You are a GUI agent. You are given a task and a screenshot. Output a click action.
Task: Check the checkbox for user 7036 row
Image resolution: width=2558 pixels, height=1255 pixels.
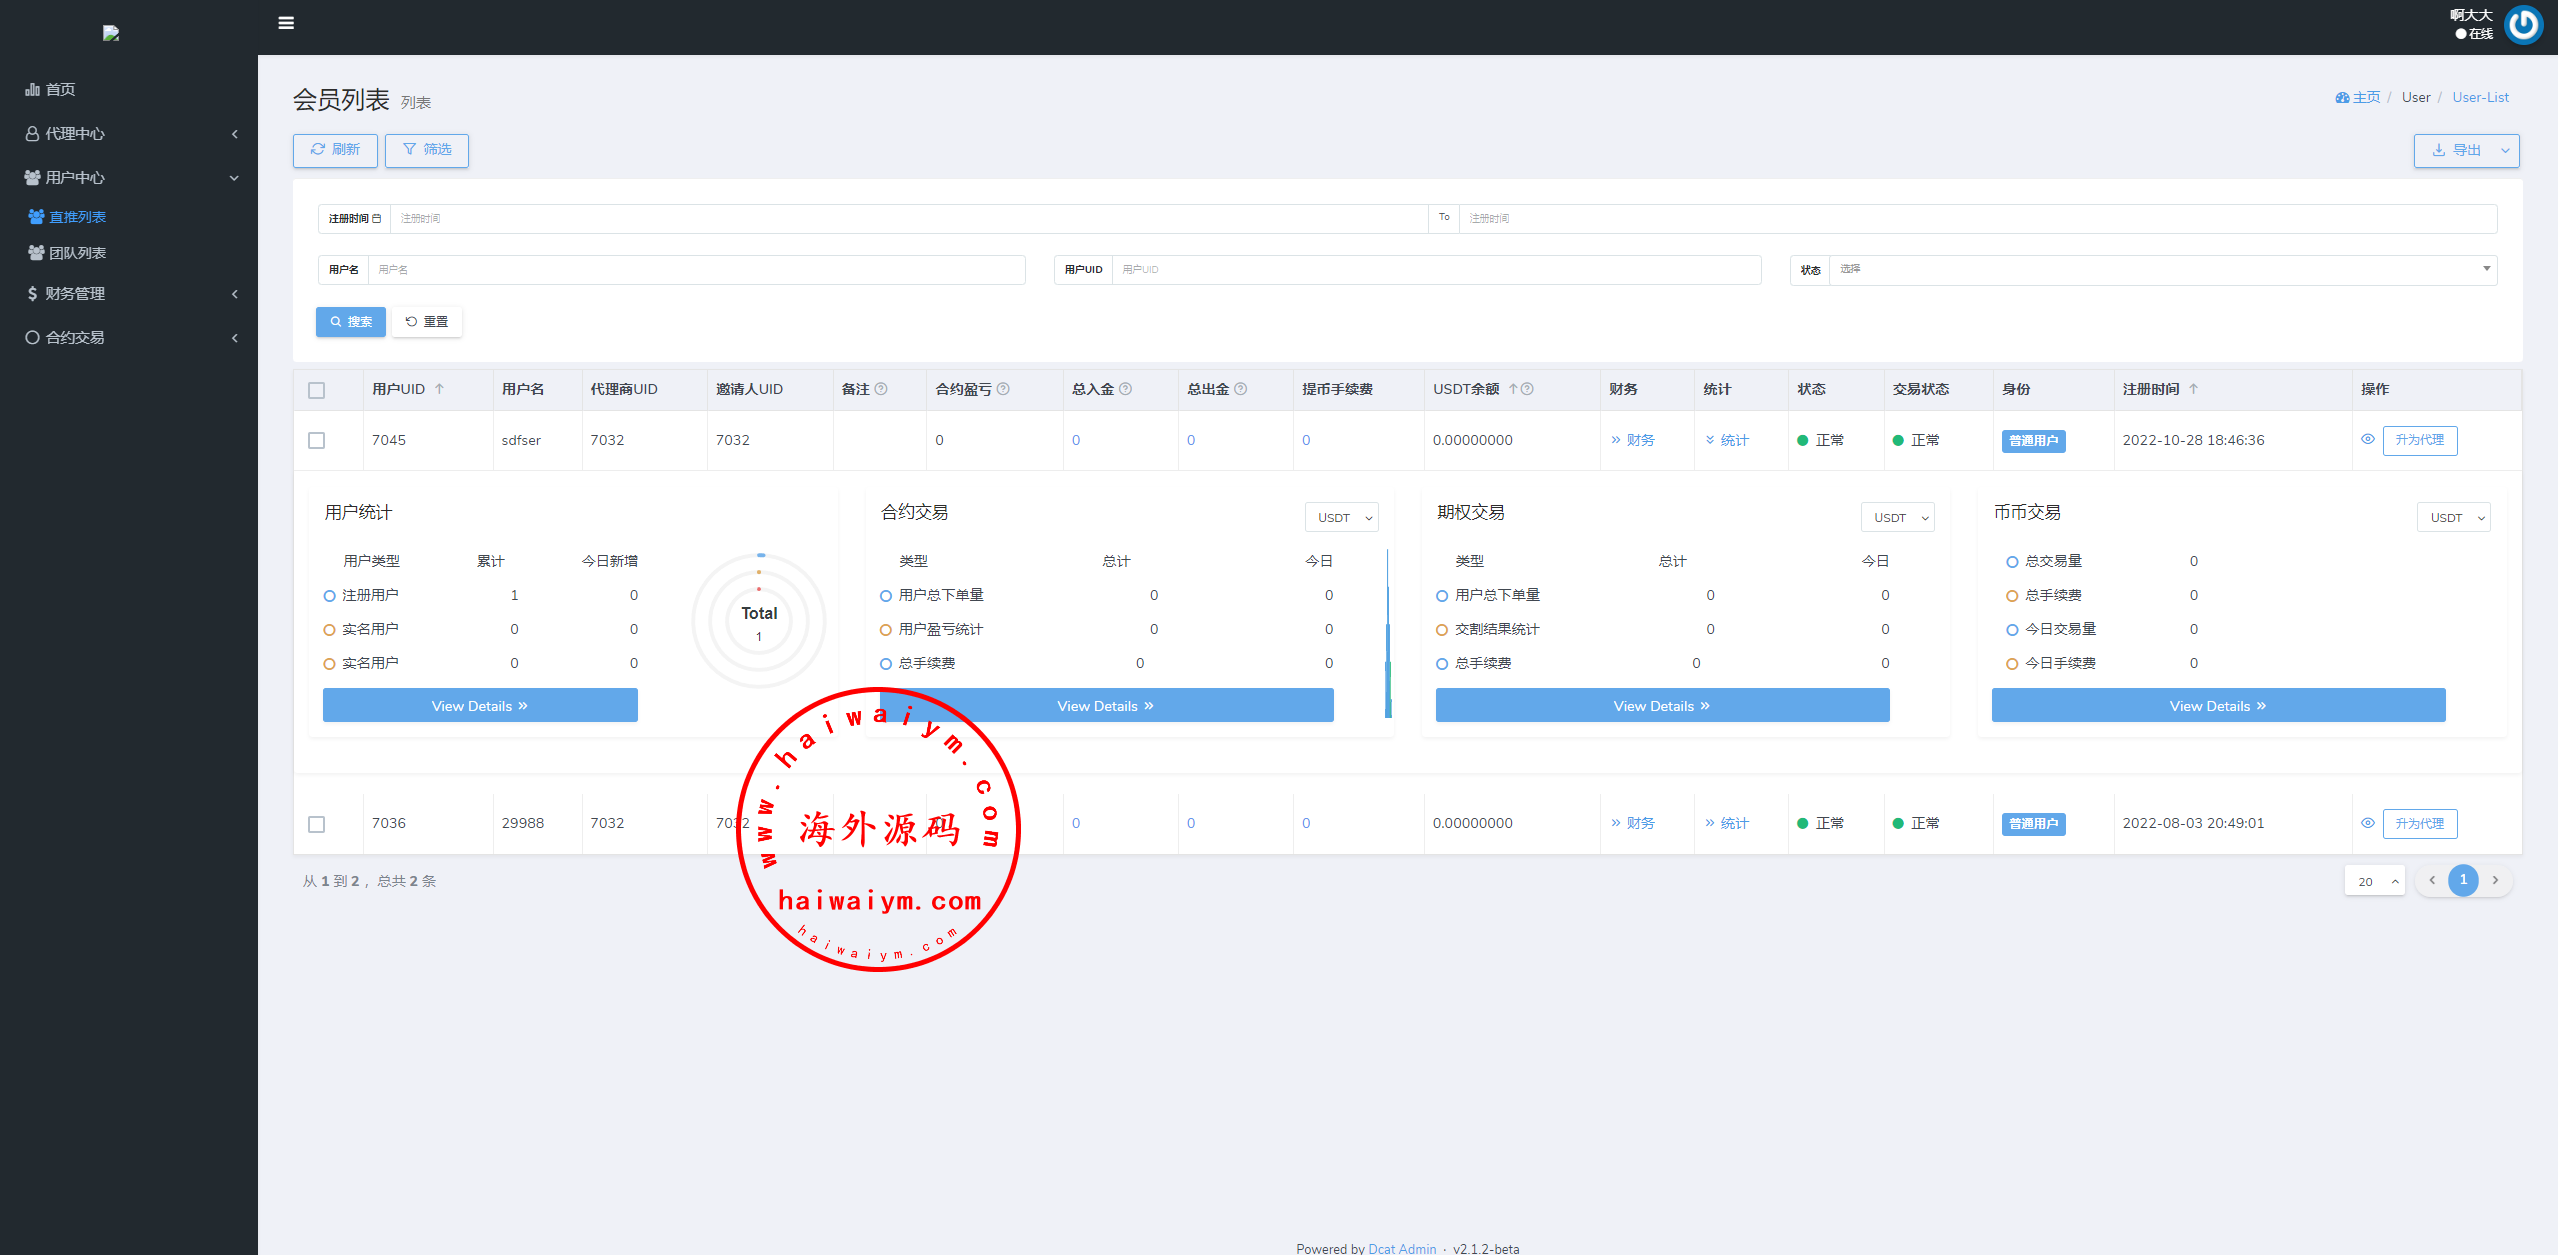pyautogui.click(x=317, y=824)
